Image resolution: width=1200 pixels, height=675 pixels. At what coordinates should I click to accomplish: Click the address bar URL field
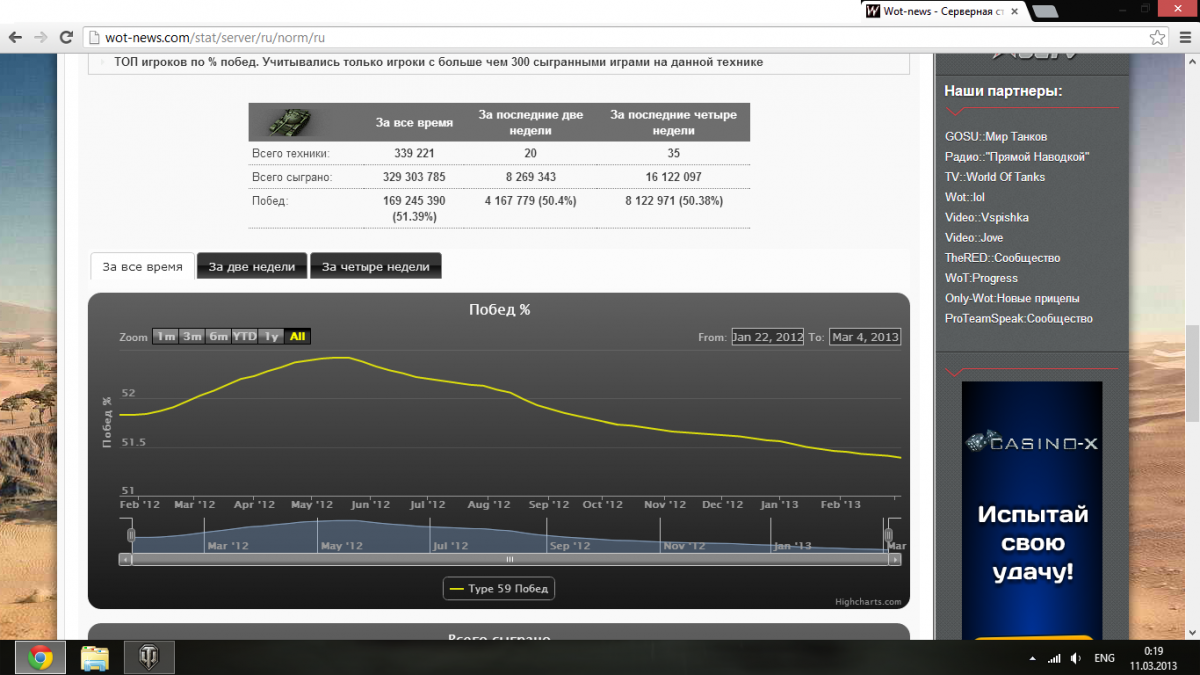625,37
